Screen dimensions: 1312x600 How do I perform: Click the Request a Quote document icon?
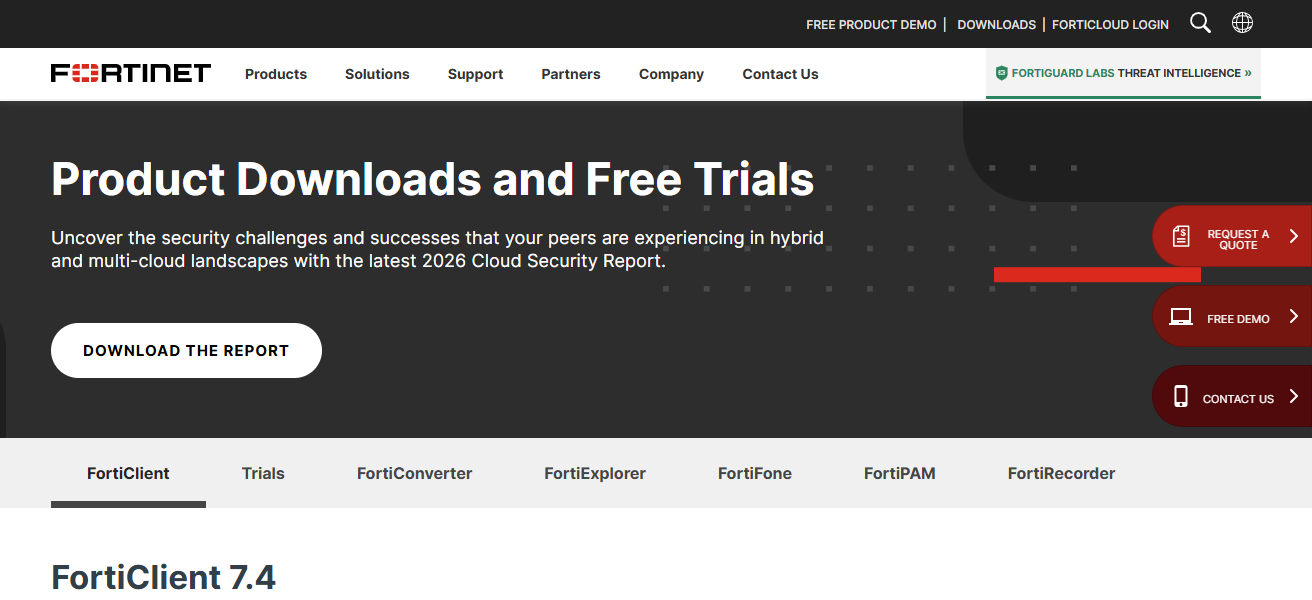pos(1181,236)
